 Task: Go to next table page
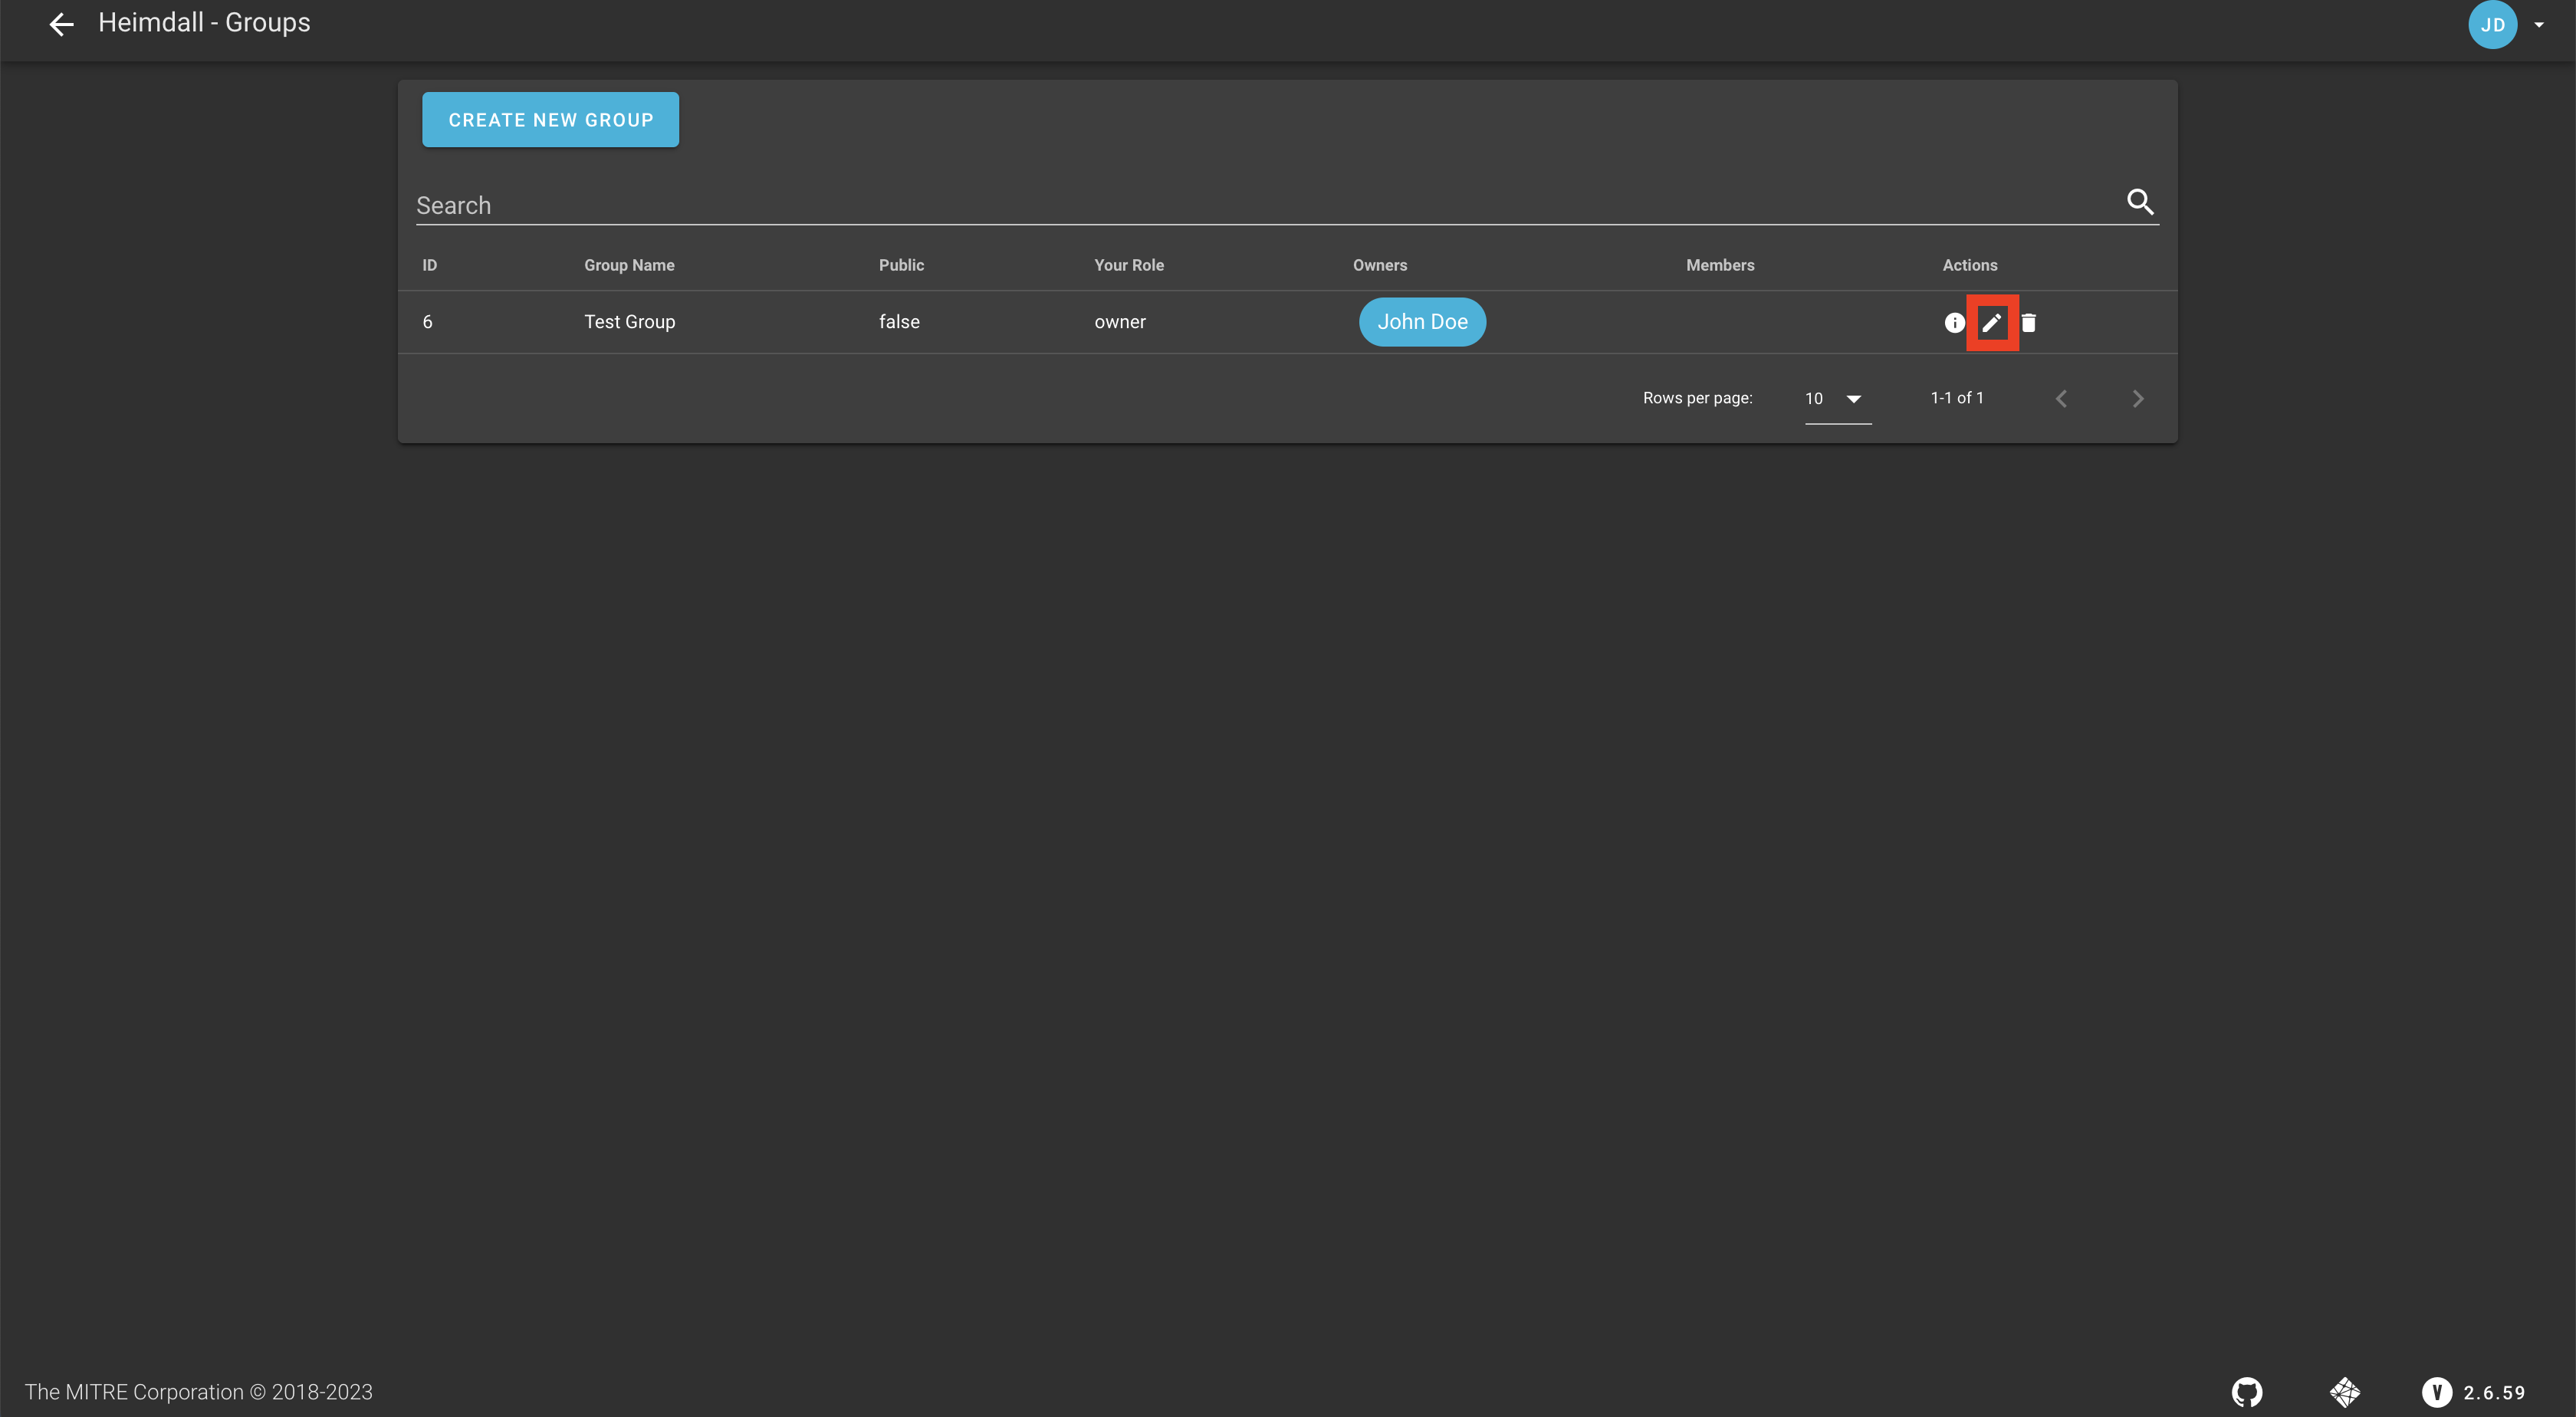click(x=2137, y=398)
